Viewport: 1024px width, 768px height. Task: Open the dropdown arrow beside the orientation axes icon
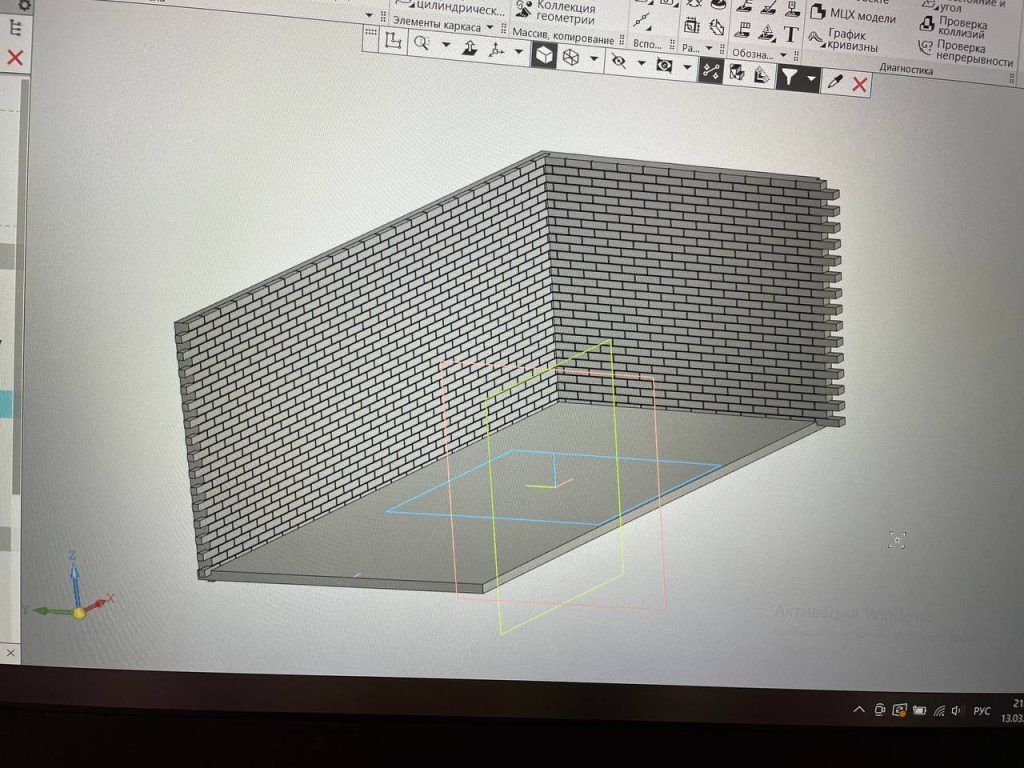[x=519, y=52]
